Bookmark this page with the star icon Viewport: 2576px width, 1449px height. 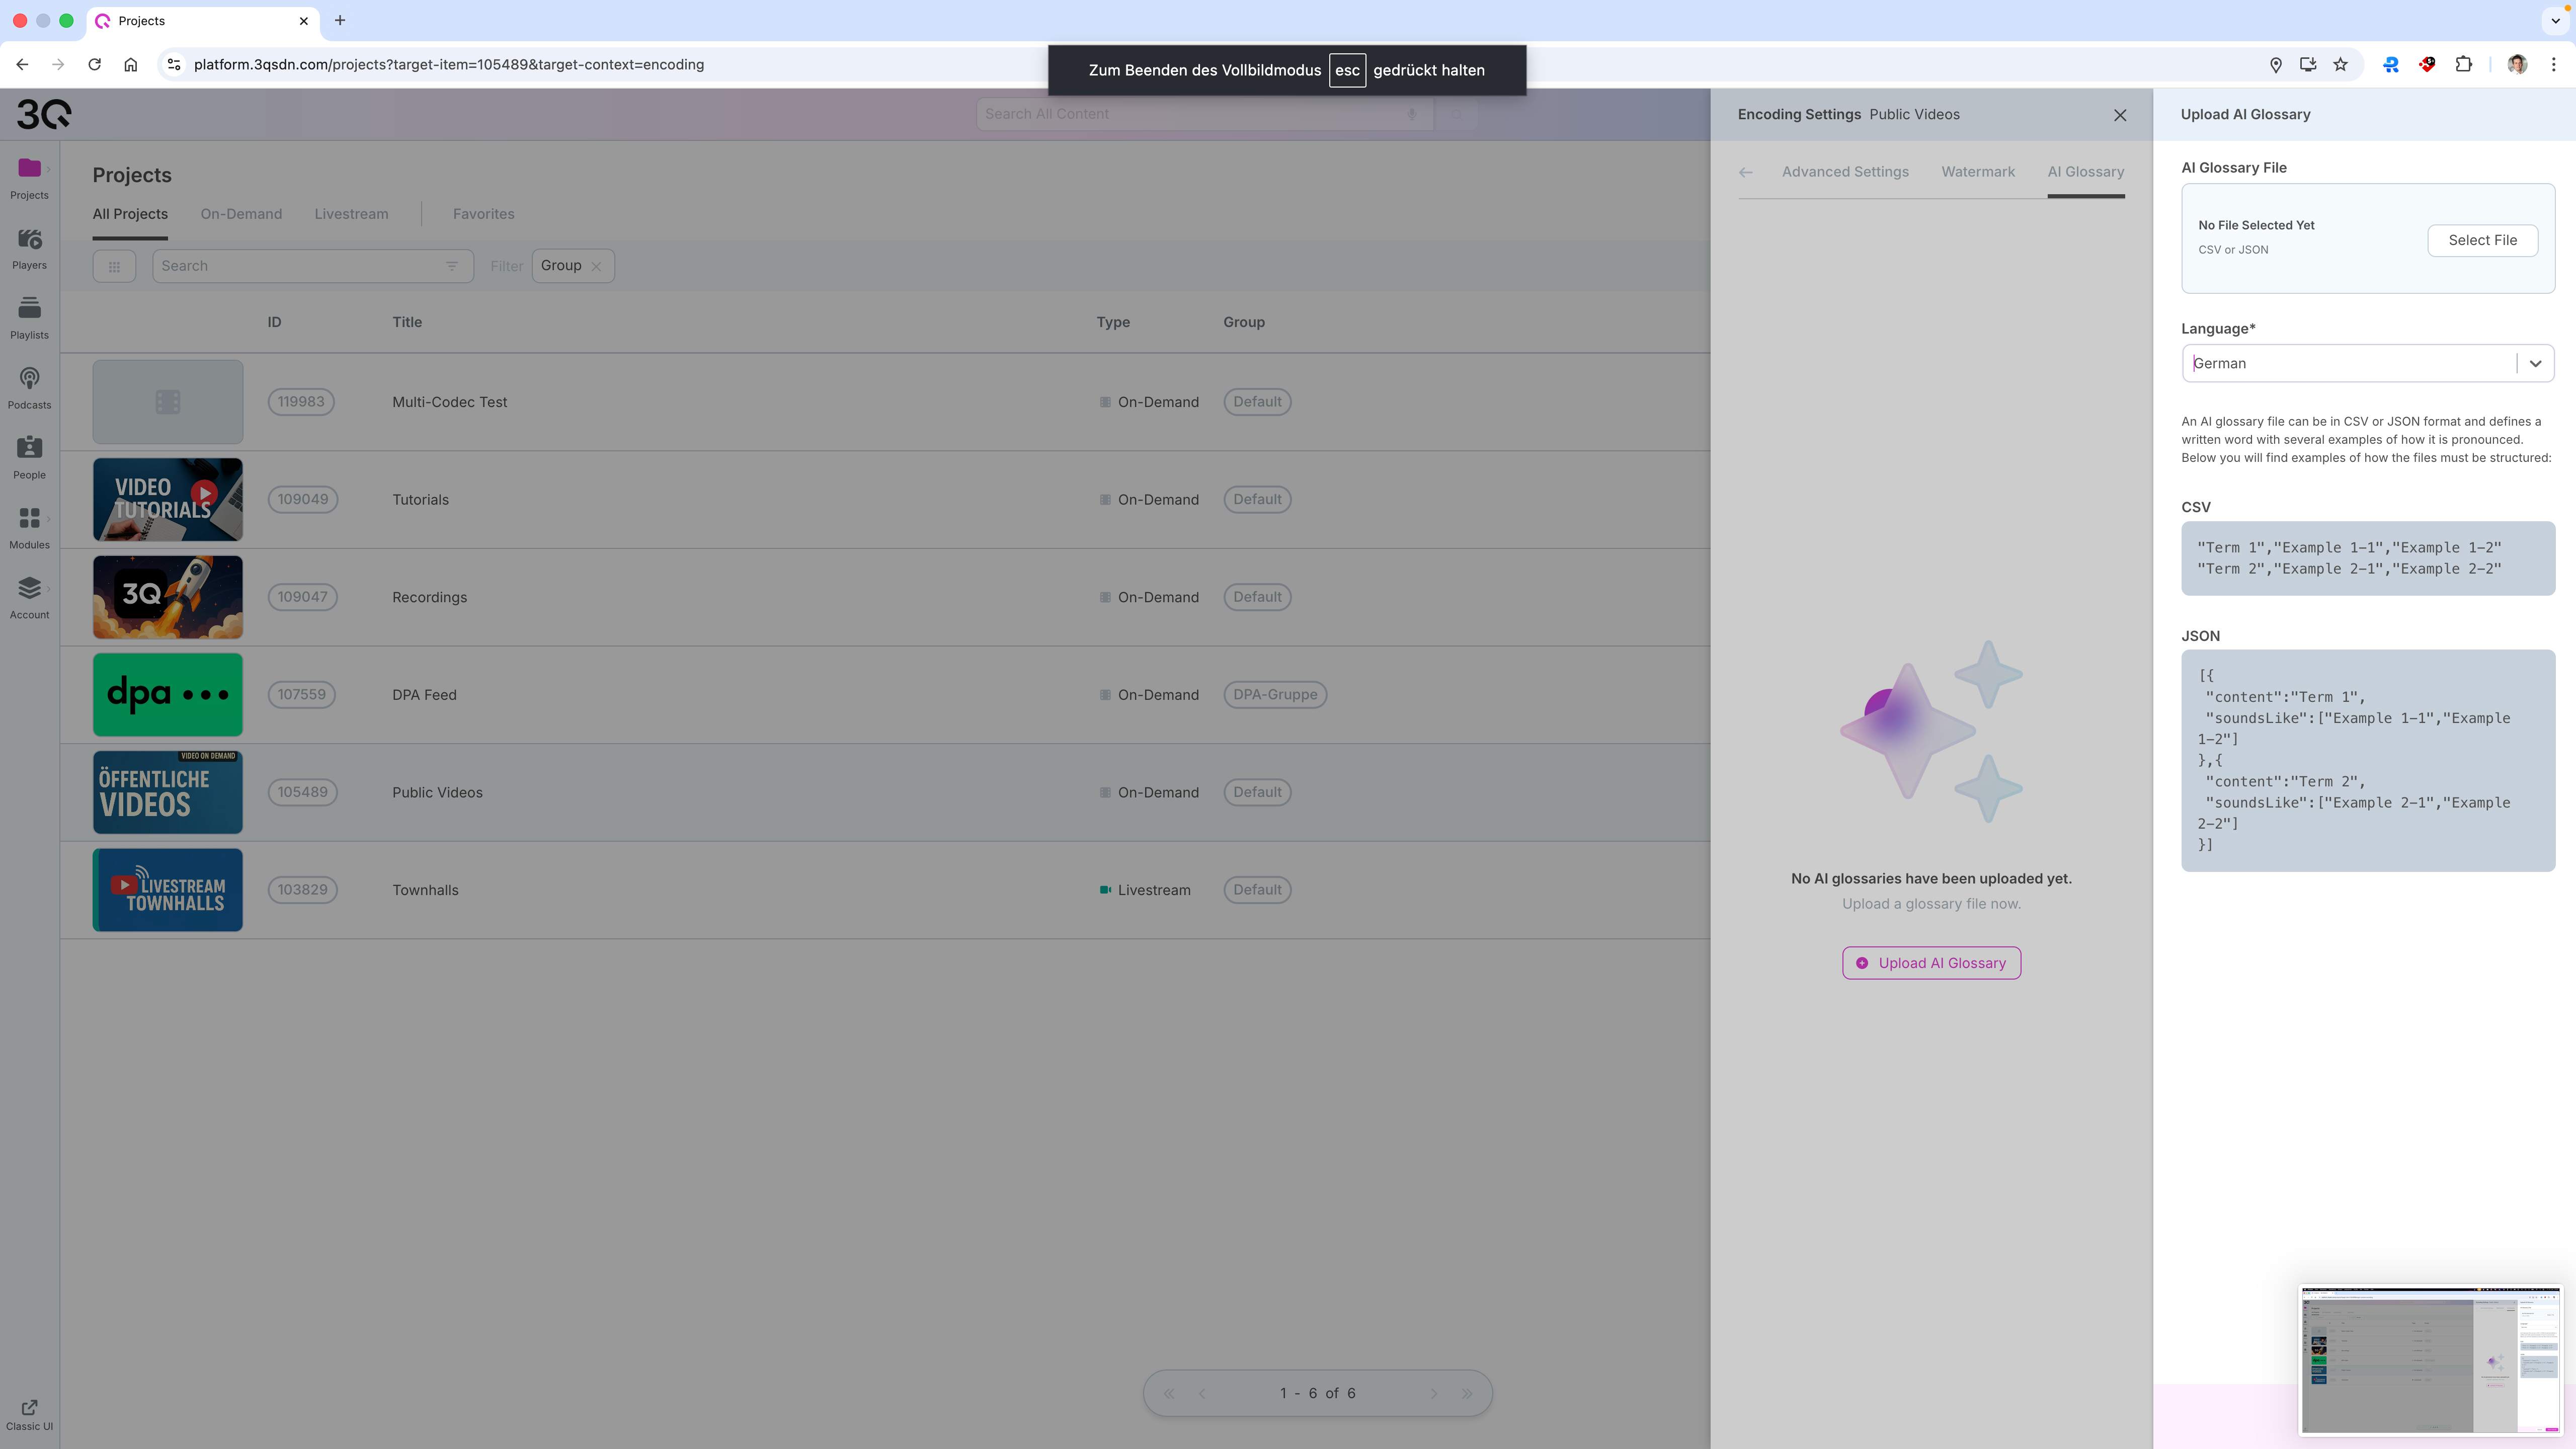pyautogui.click(x=2340, y=65)
